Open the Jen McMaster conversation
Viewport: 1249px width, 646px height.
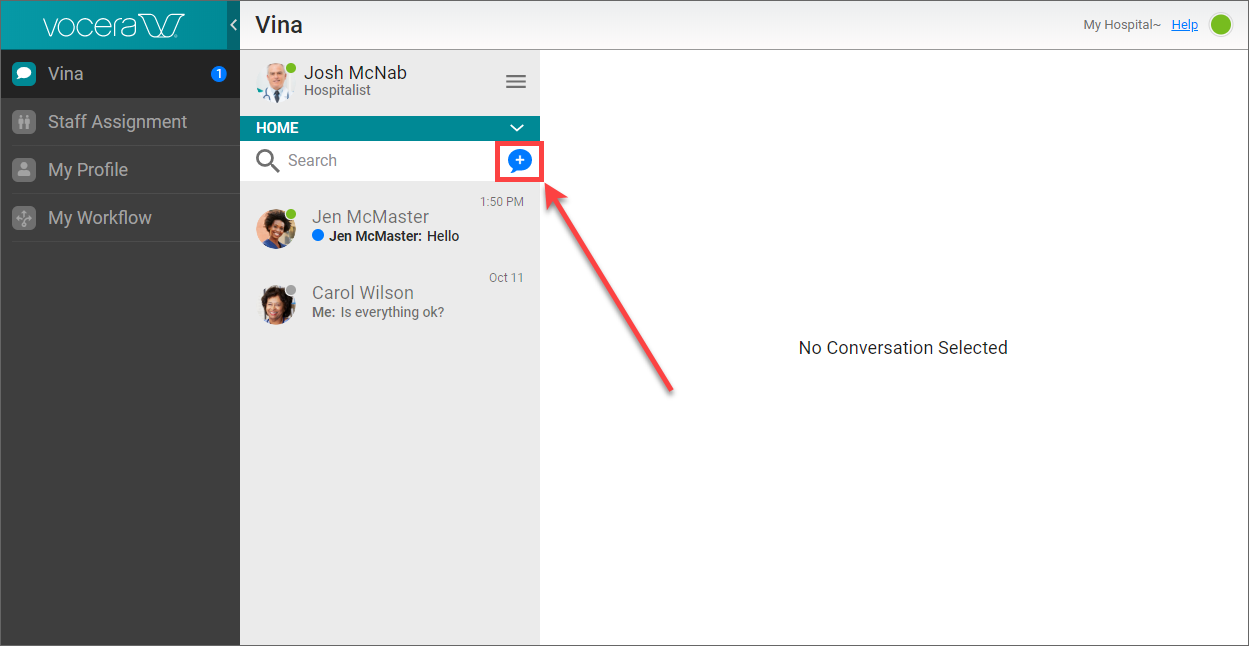click(390, 227)
